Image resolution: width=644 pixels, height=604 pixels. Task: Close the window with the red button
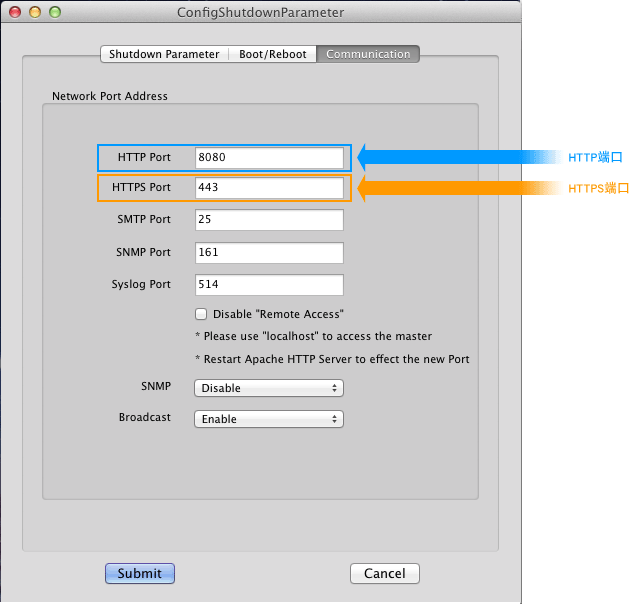click(15, 13)
